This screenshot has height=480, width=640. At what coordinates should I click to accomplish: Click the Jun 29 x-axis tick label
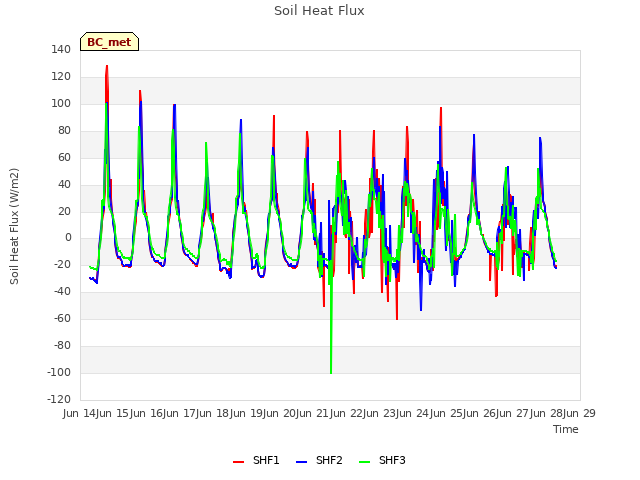click(580, 413)
